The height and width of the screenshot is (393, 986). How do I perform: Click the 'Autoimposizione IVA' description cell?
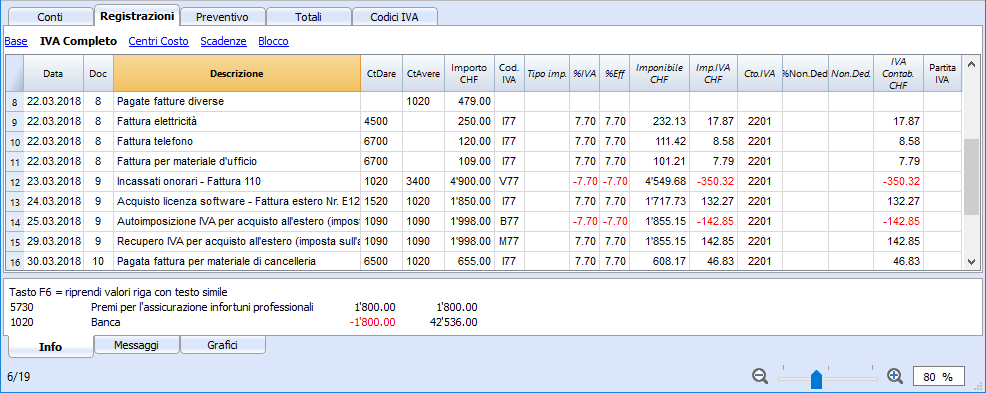click(x=237, y=221)
